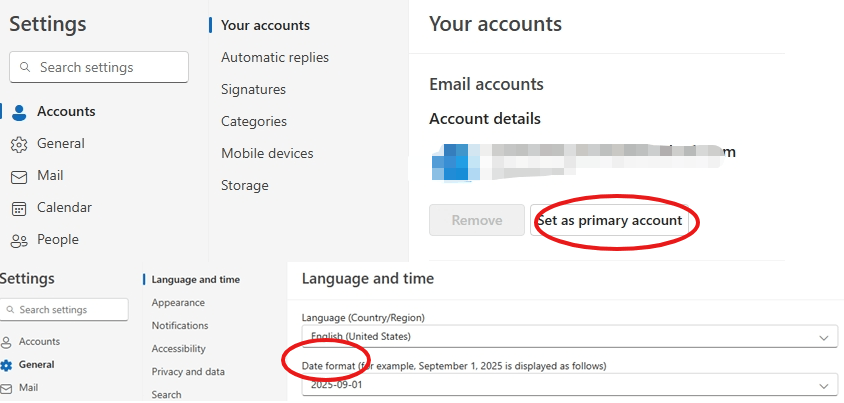Open Privacy and data settings
The width and height of the screenshot is (844, 403).
click(x=188, y=372)
